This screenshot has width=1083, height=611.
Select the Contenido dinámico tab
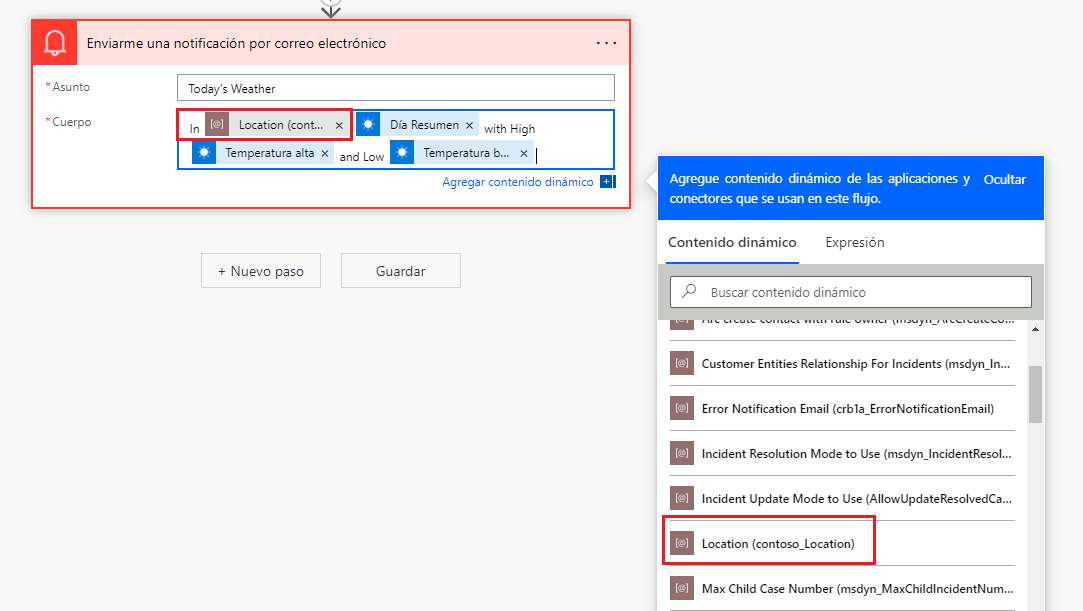coord(732,242)
